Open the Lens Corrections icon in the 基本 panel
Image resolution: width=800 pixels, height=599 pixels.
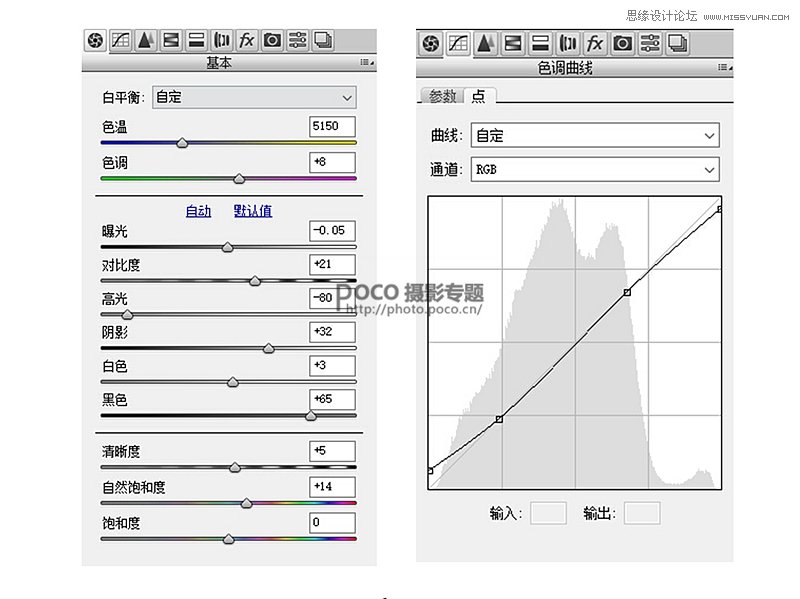[221, 40]
